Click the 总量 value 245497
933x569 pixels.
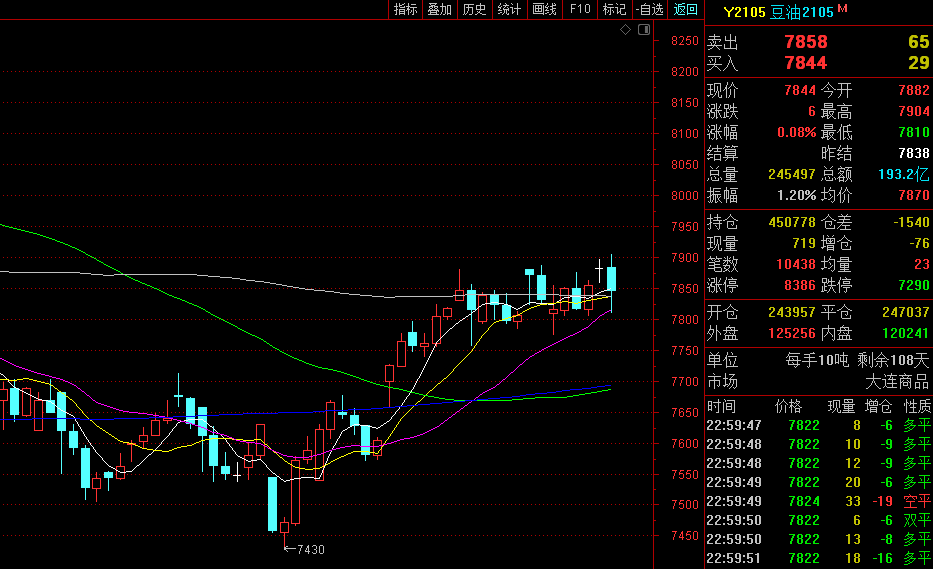[792, 174]
